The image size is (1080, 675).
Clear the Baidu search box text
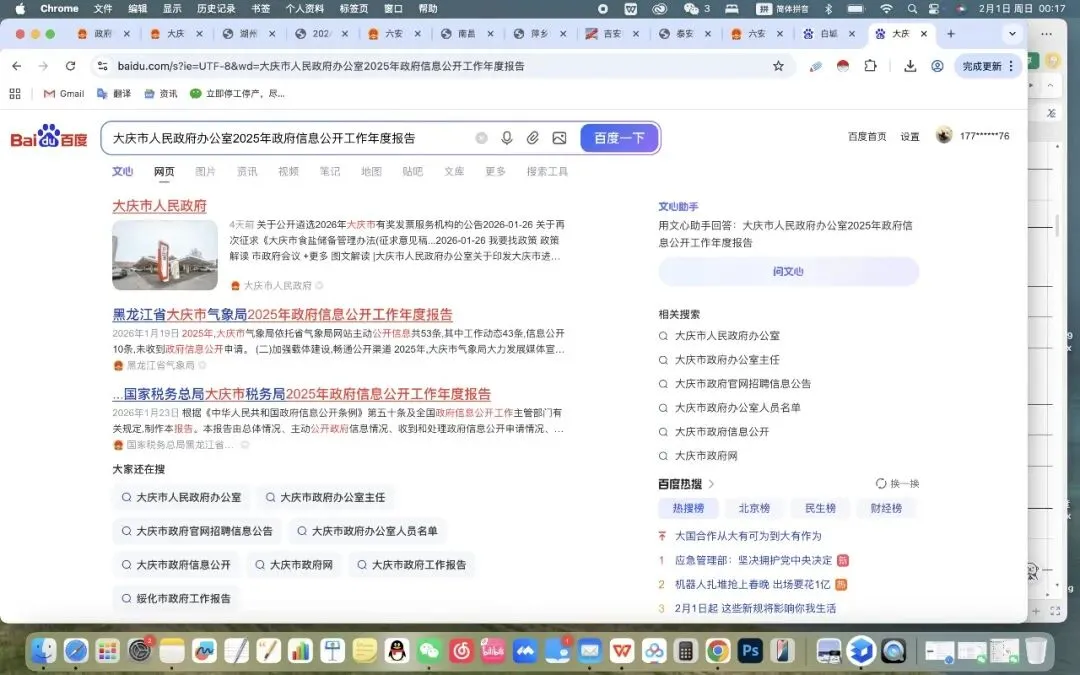pos(481,138)
